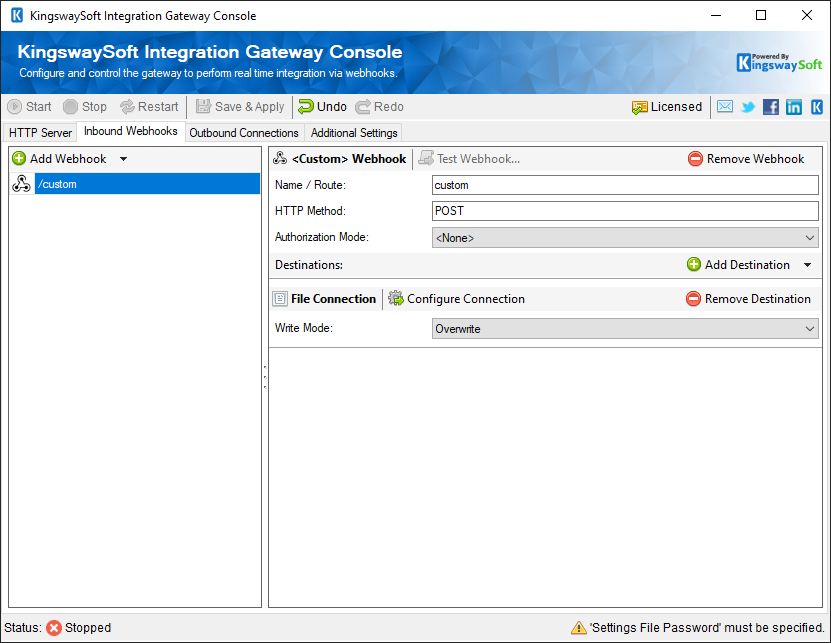This screenshot has width=831, height=643.
Task: Remove the File Connection destination
Action: [748, 299]
